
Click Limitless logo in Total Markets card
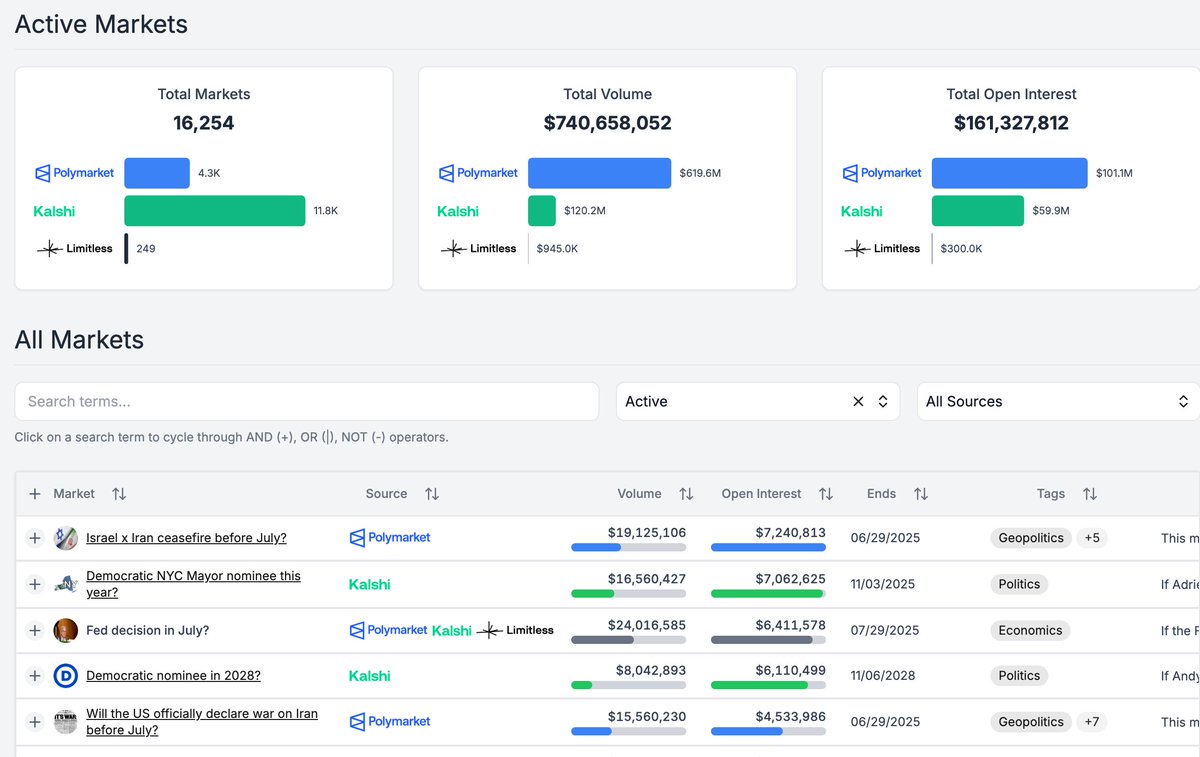[75, 249]
